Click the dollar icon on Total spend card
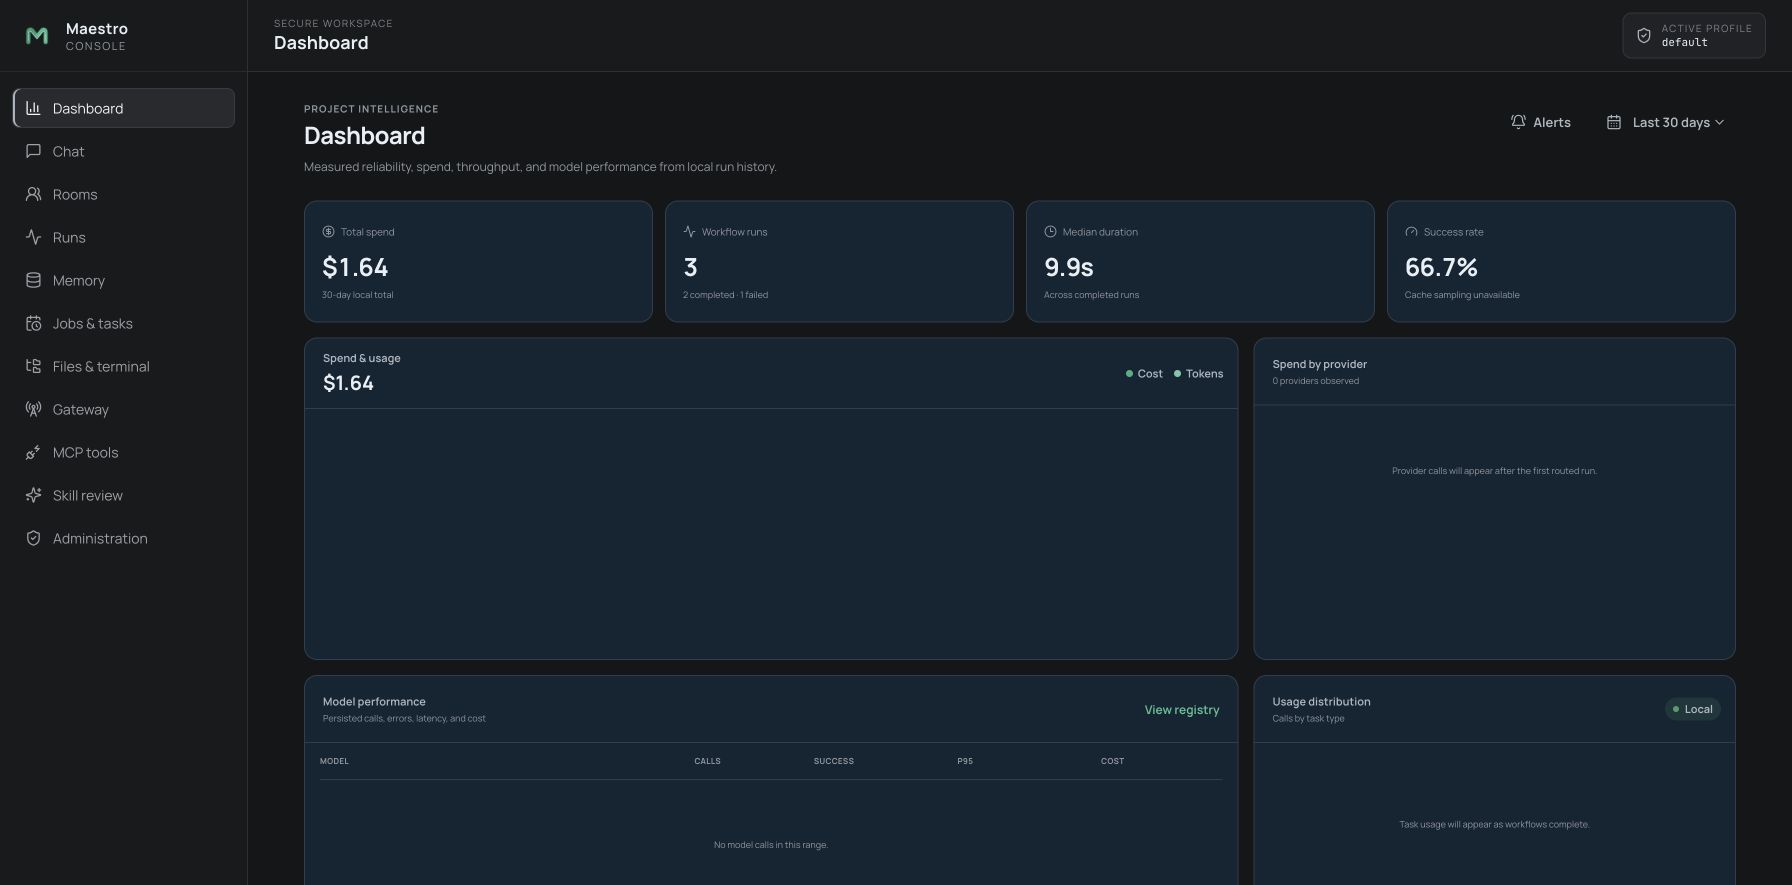The width and height of the screenshot is (1792, 885). click(328, 232)
